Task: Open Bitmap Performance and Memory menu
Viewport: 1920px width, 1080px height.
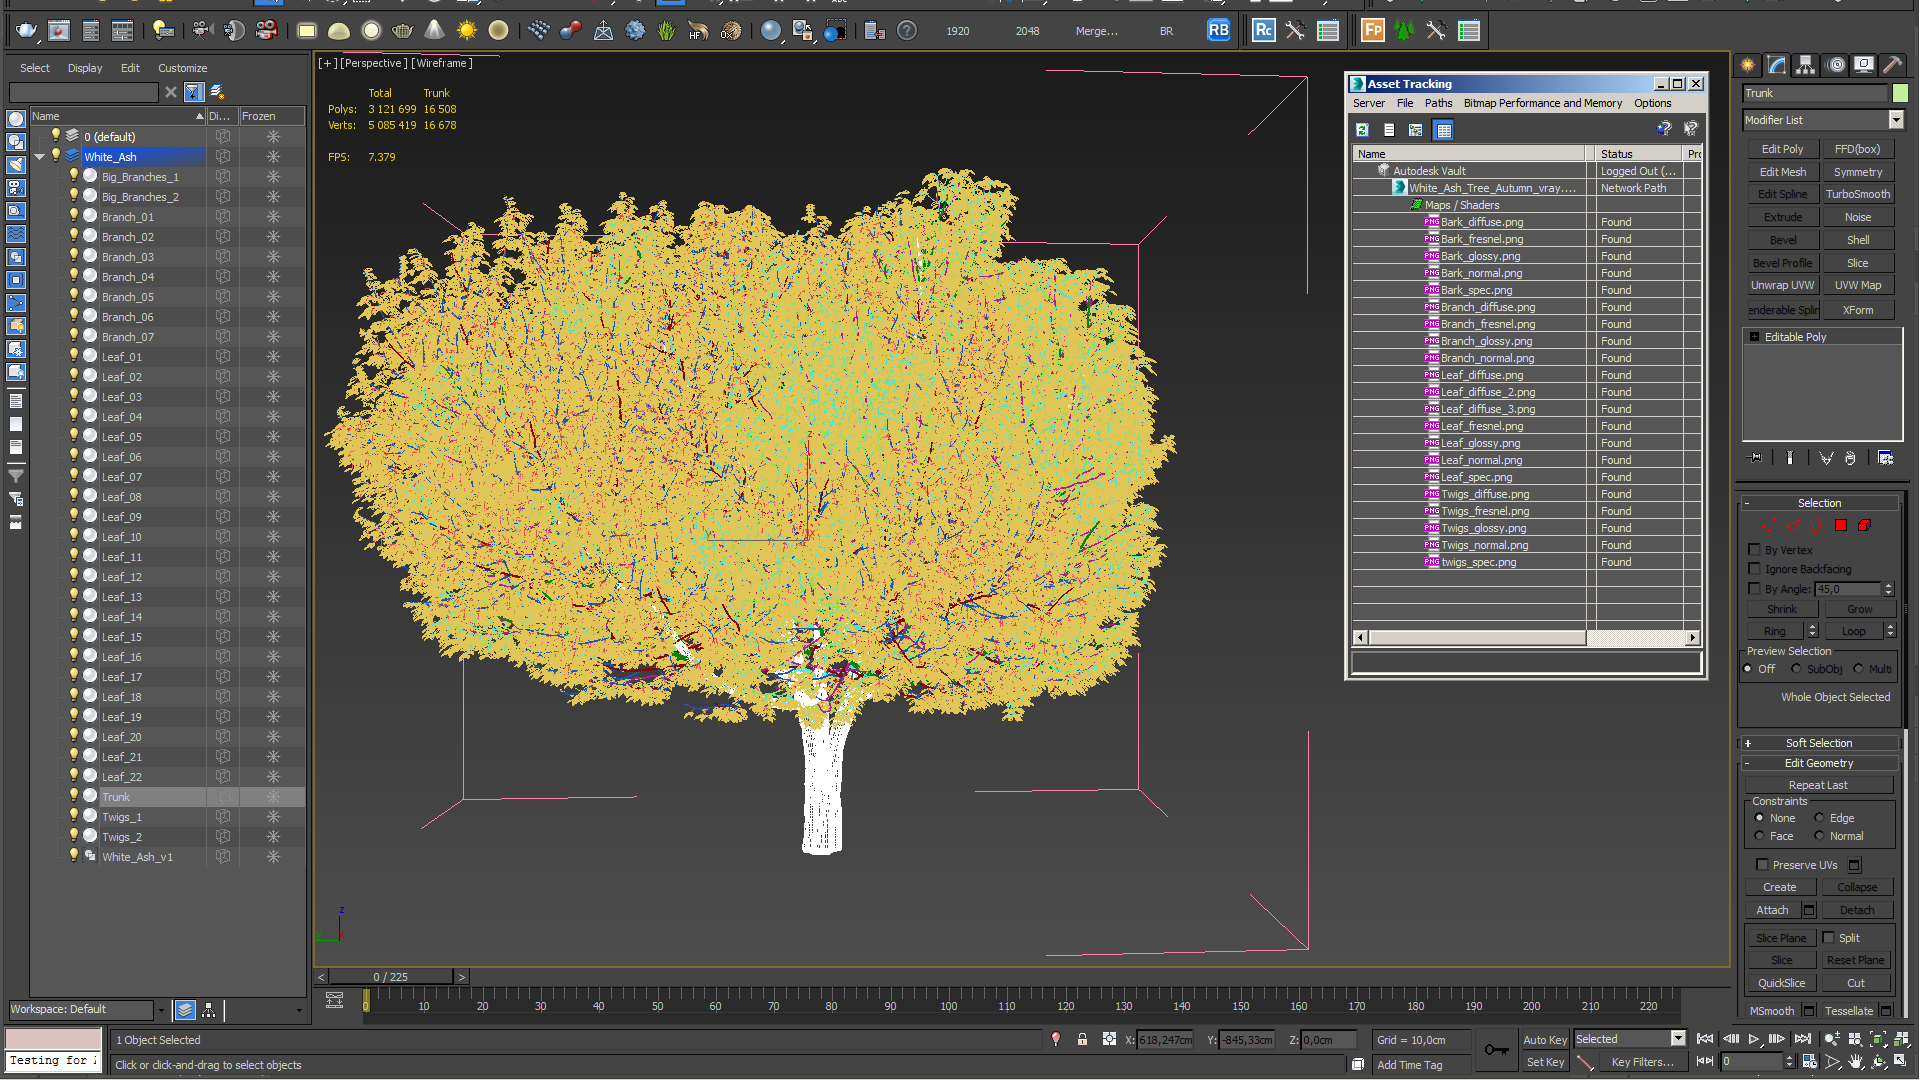Action: tap(1542, 103)
